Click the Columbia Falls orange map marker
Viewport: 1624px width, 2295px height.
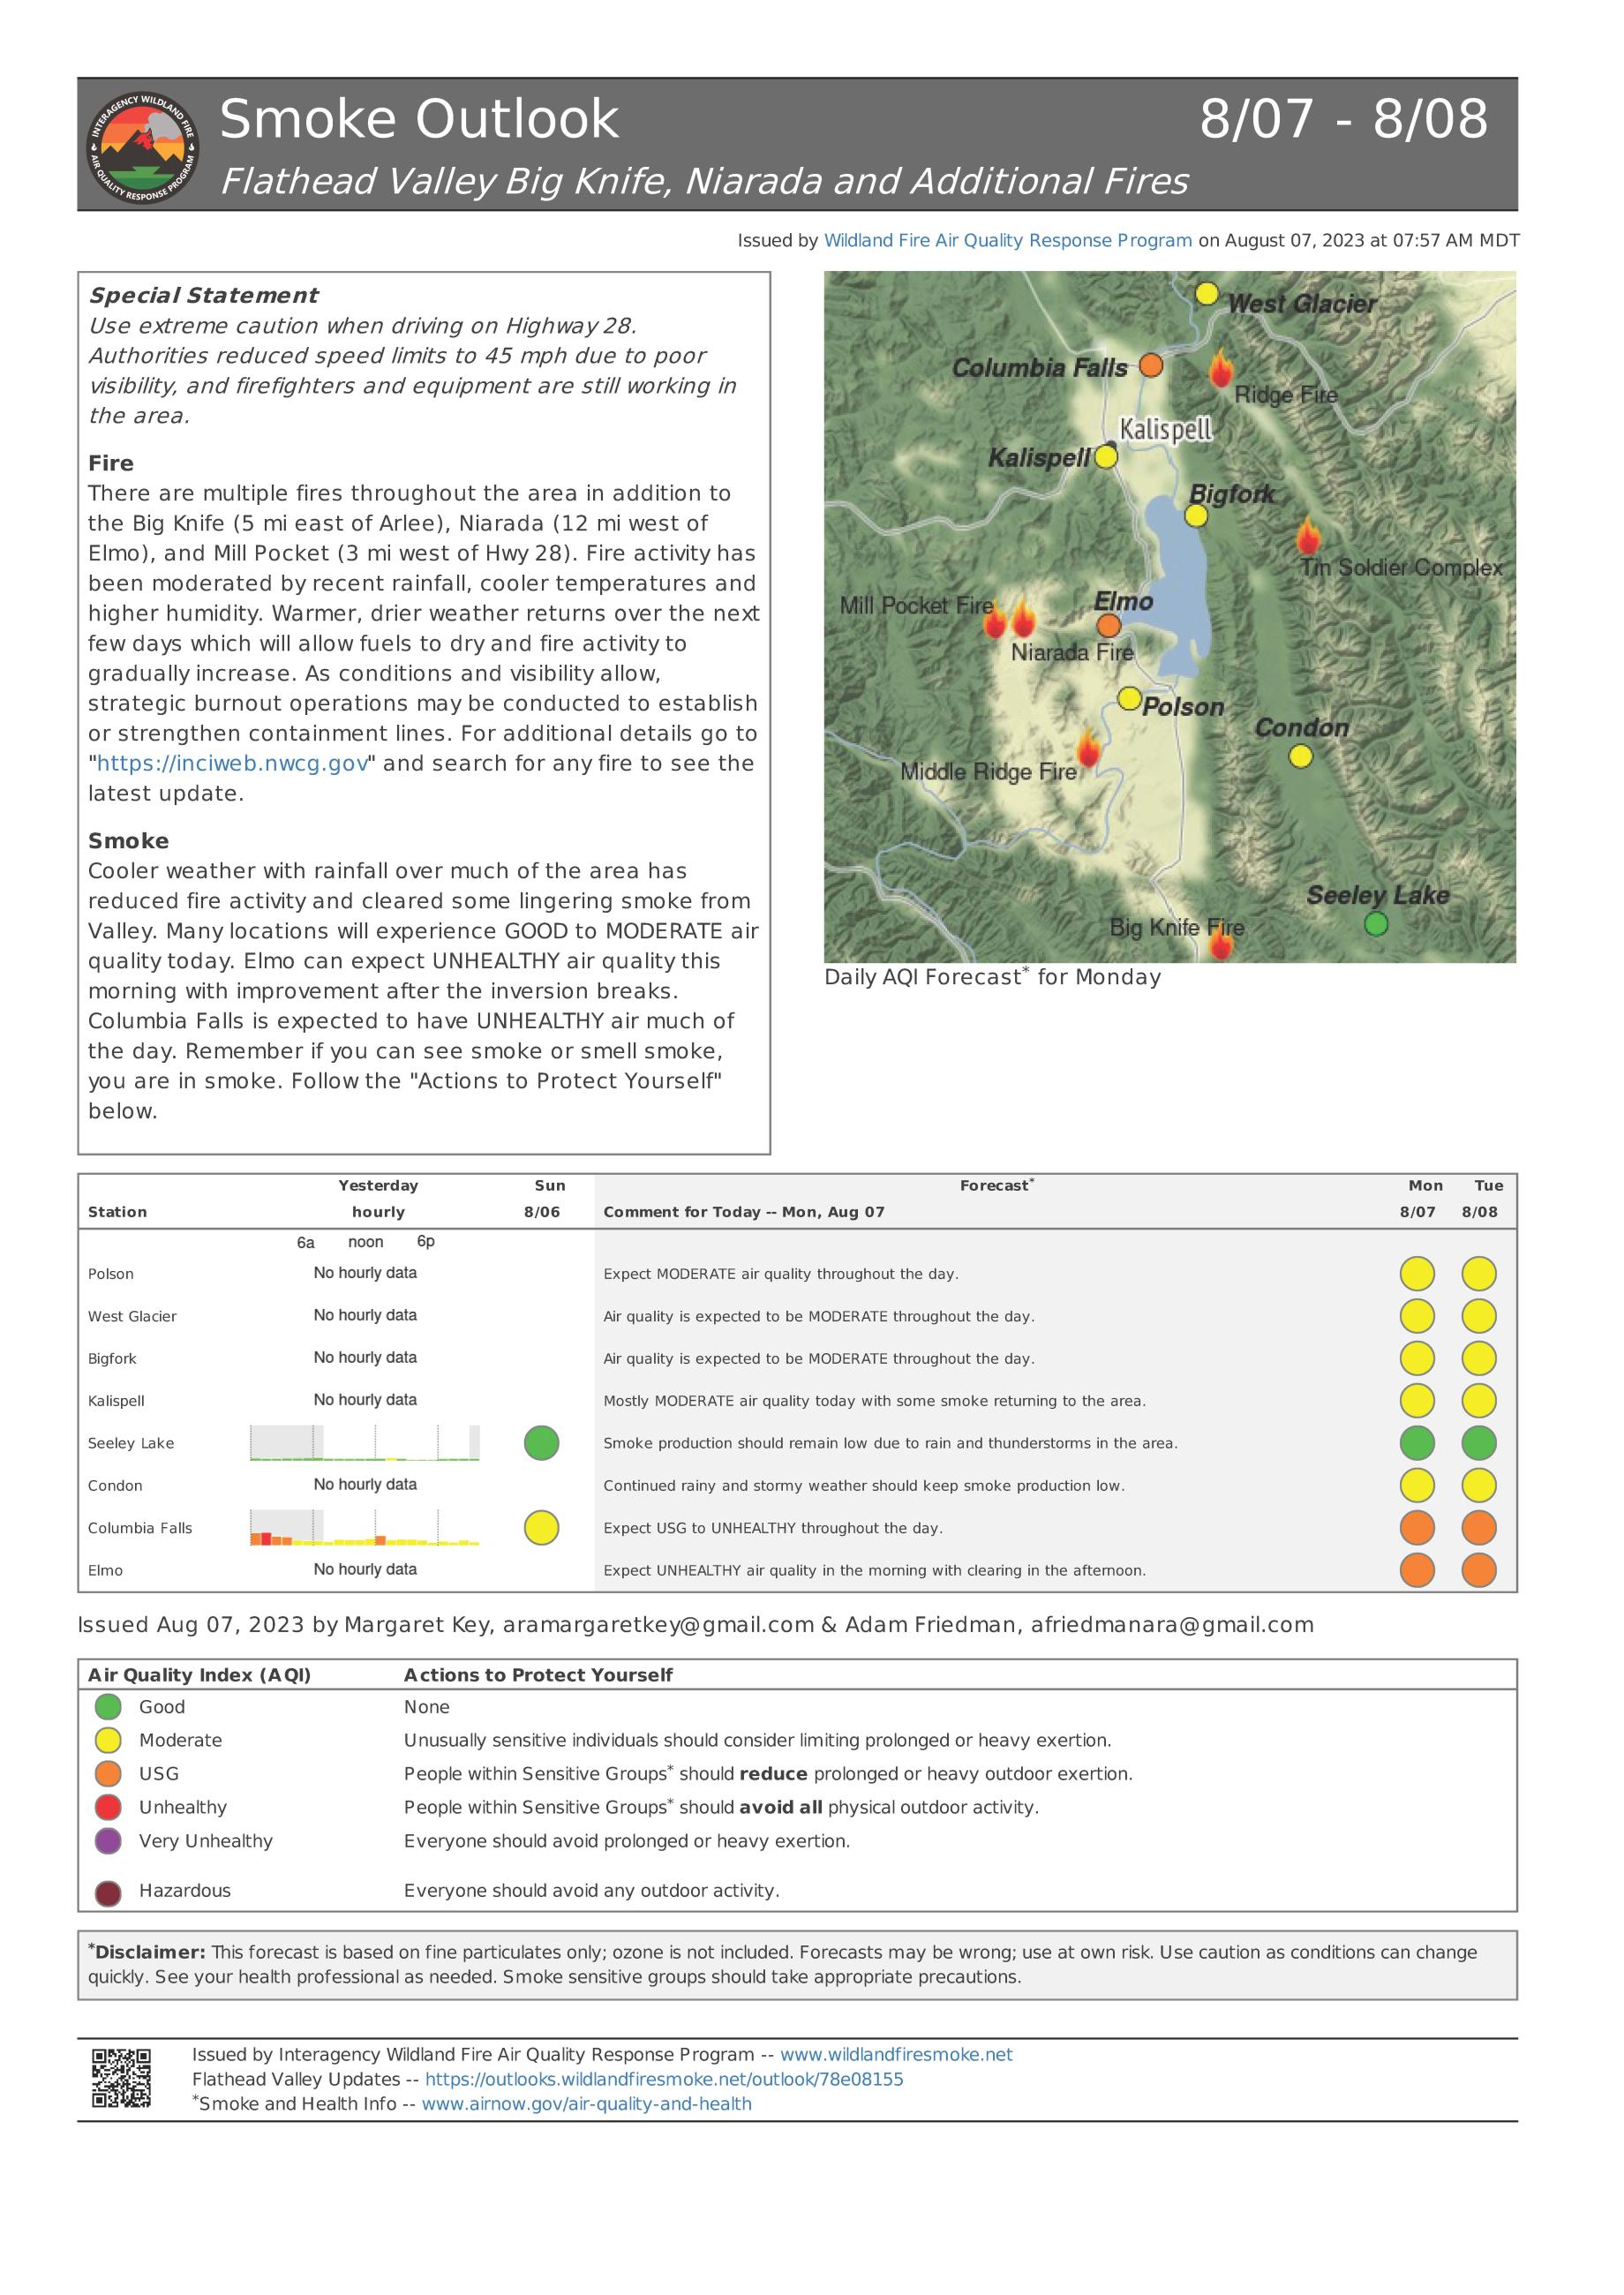tap(1151, 365)
